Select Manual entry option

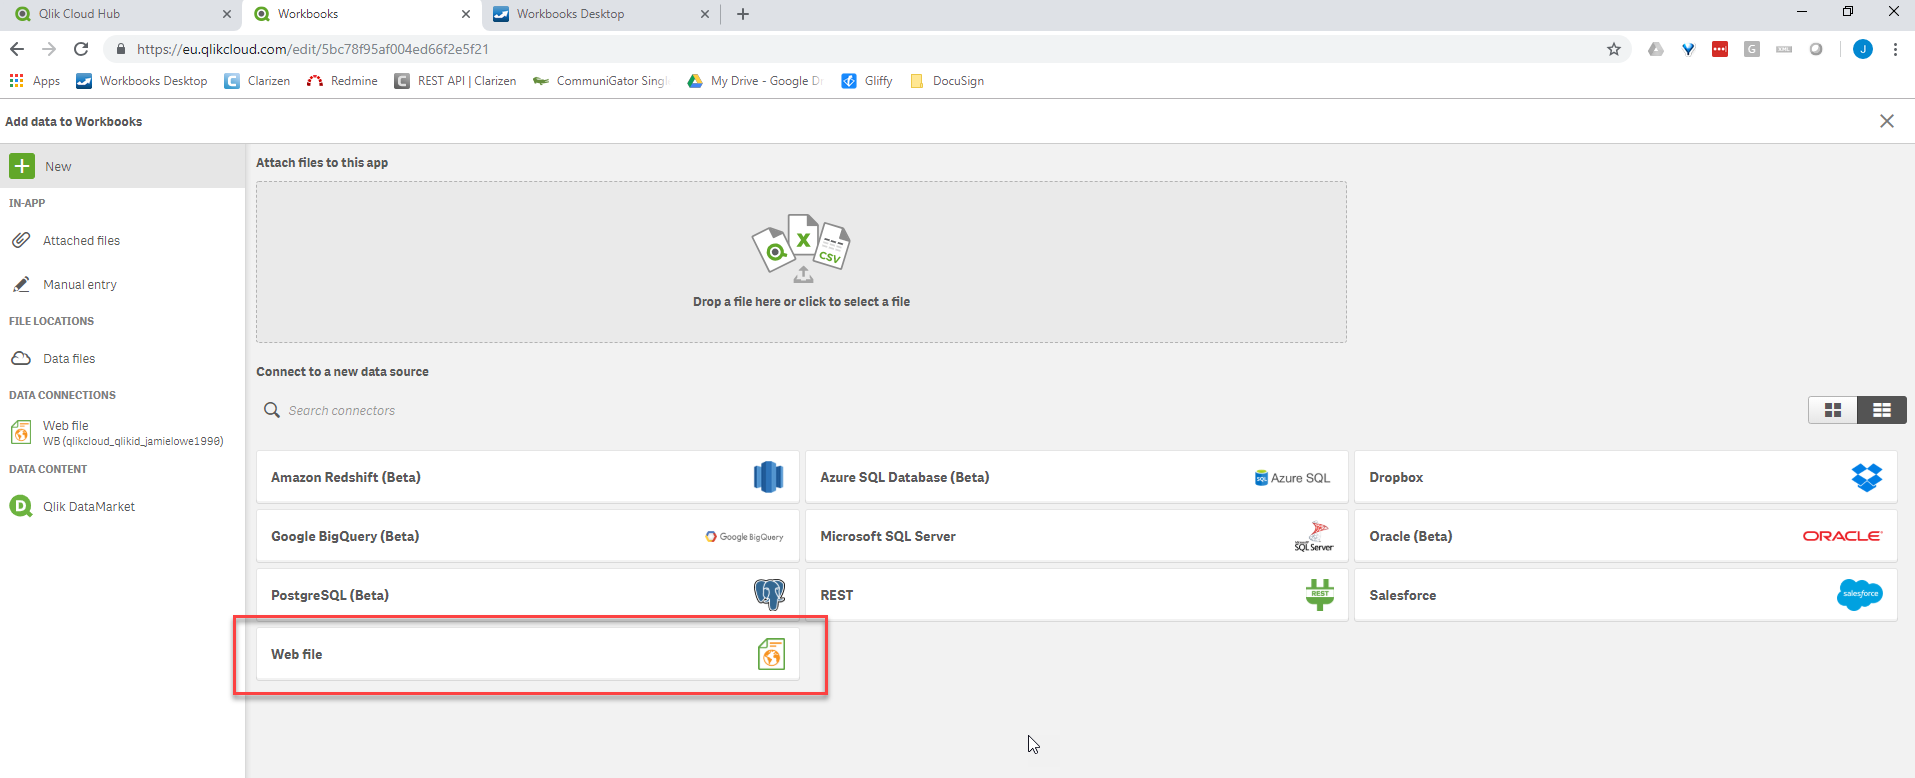(x=80, y=285)
